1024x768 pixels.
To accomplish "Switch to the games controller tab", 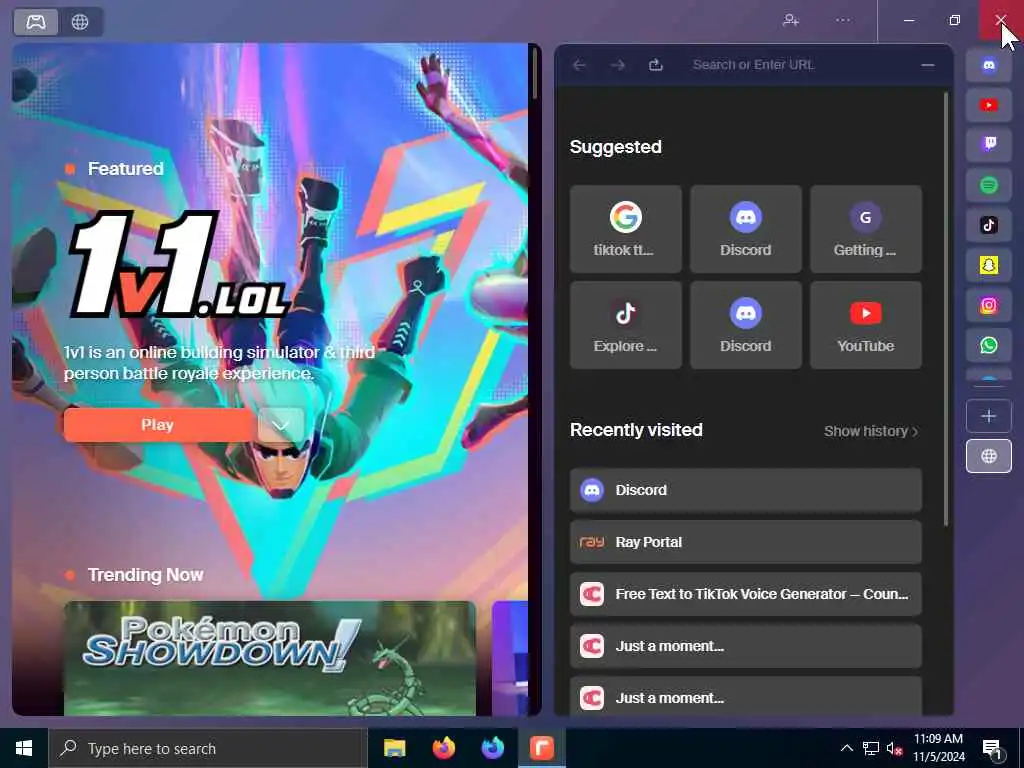I will point(36,22).
